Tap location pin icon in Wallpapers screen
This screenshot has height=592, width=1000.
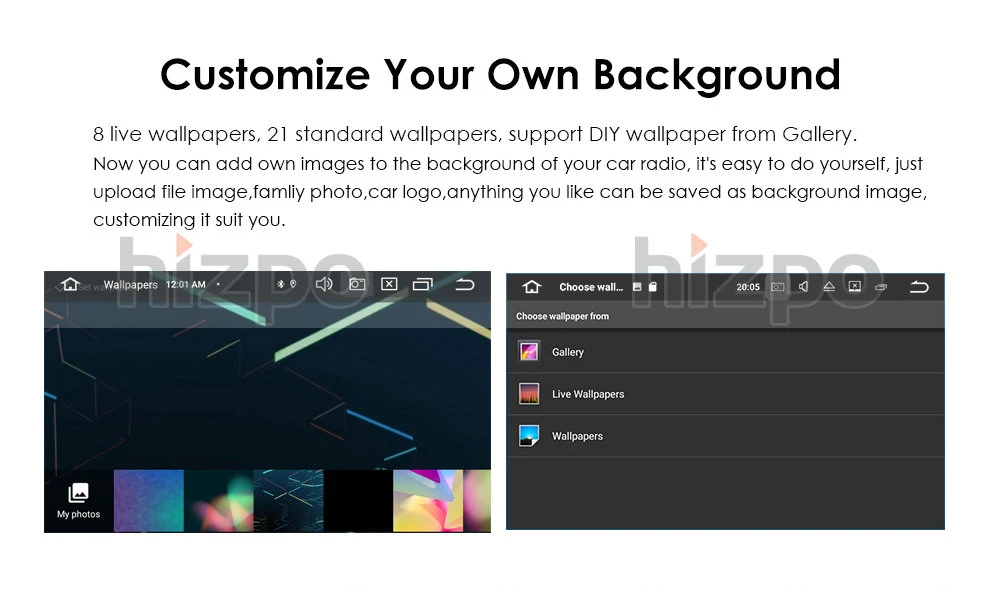tap(293, 284)
